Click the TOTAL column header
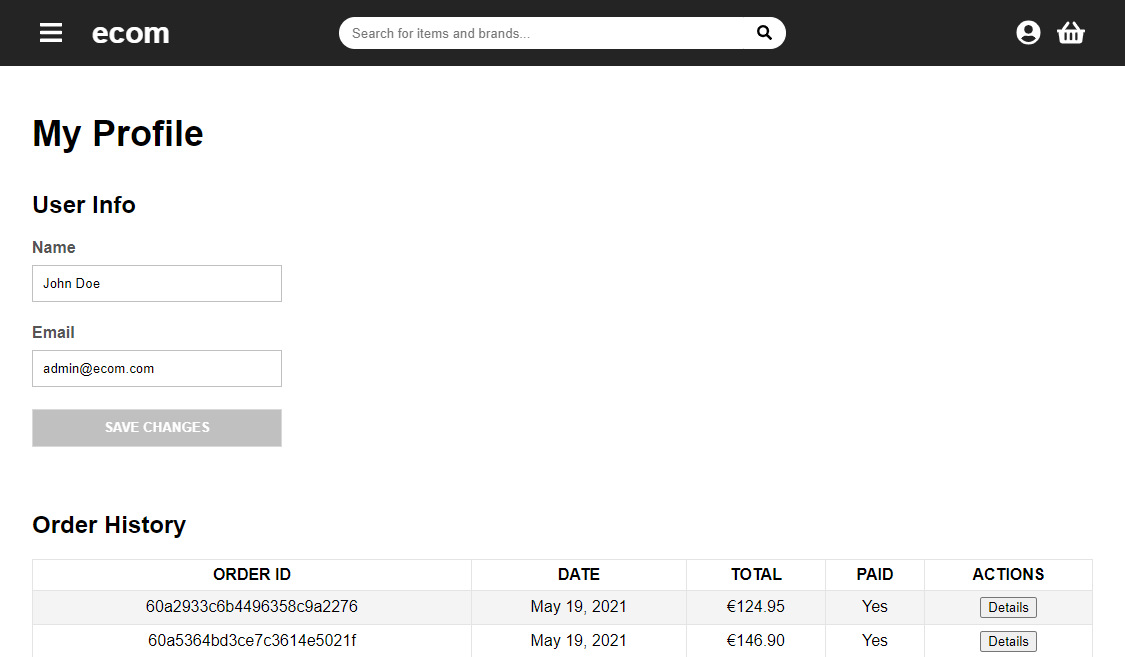This screenshot has height=657, width=1125. click(x=756, y=575)
